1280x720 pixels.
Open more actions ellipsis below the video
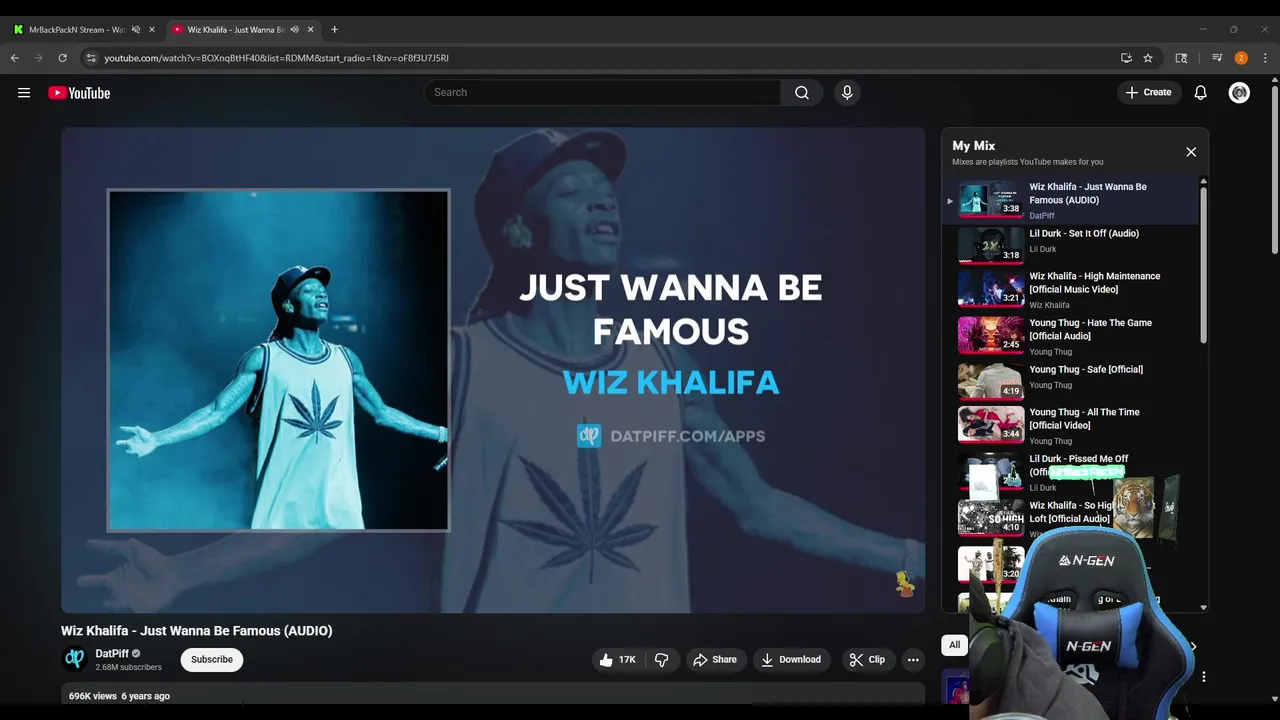[x=913, y=660]
